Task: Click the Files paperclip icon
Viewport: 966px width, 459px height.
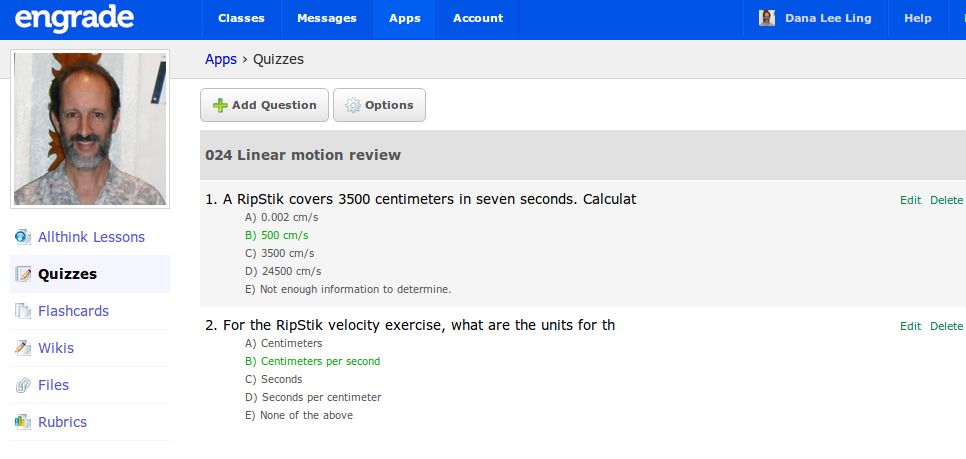Action: 23,385
